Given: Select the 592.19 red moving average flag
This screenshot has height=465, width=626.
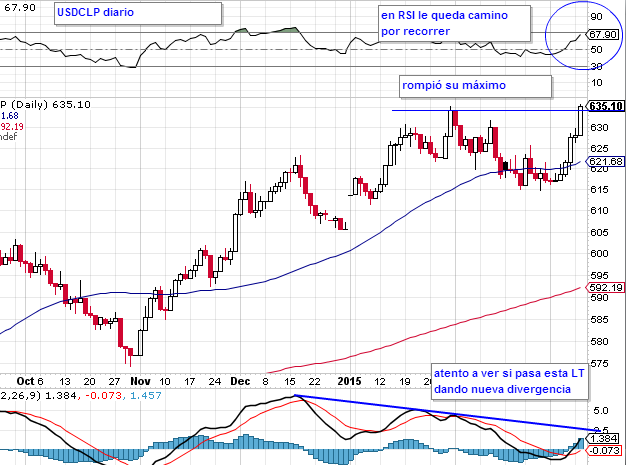Looking at the screenshot, I should 604,287.
